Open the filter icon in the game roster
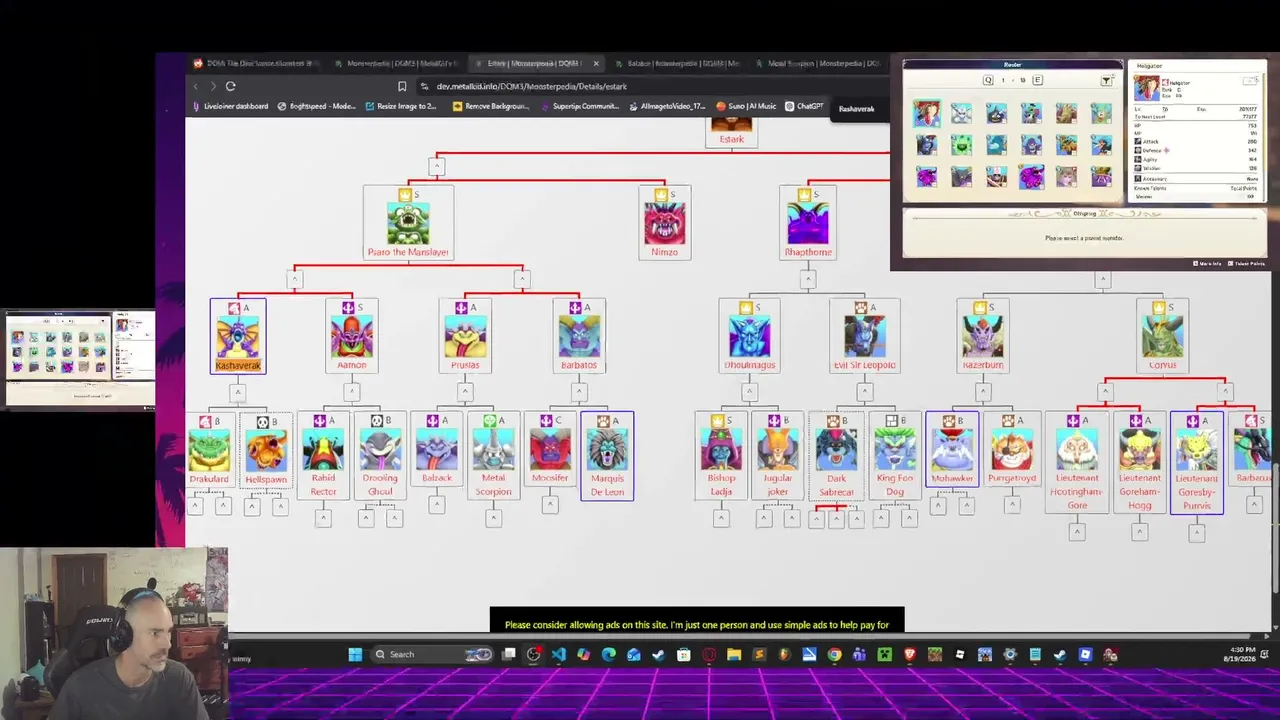 [x=1107, y=80]
